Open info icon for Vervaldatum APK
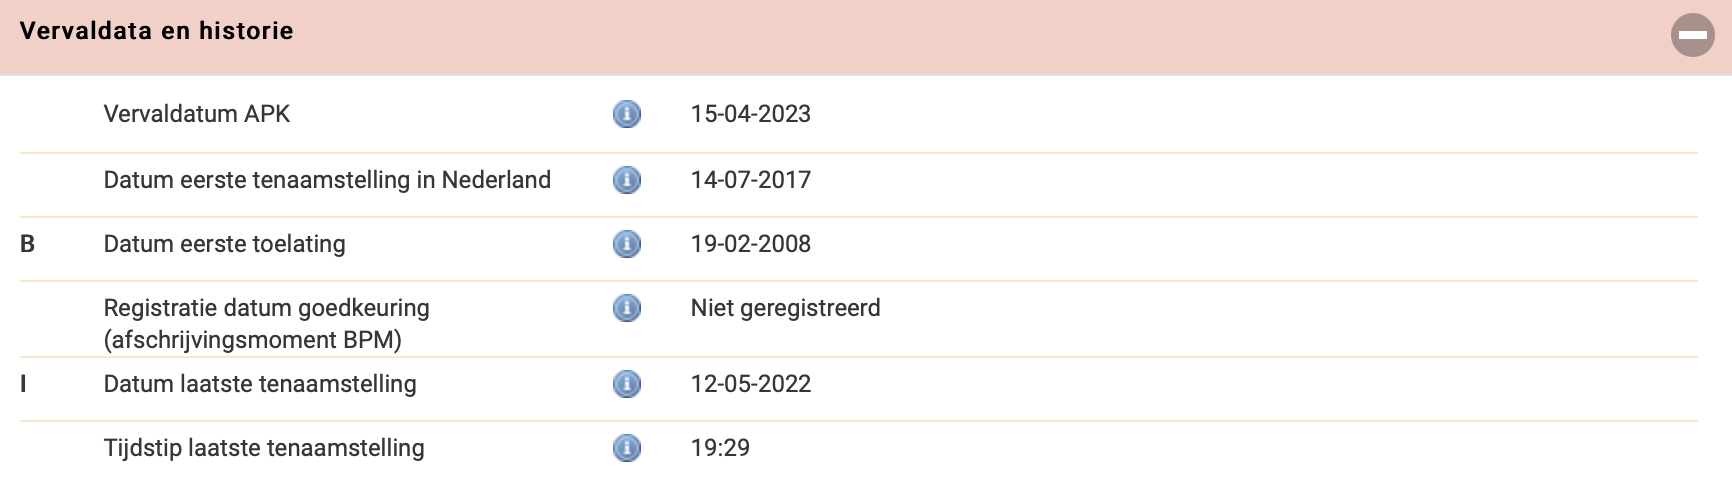1732x496 pixels. (626, 114)
